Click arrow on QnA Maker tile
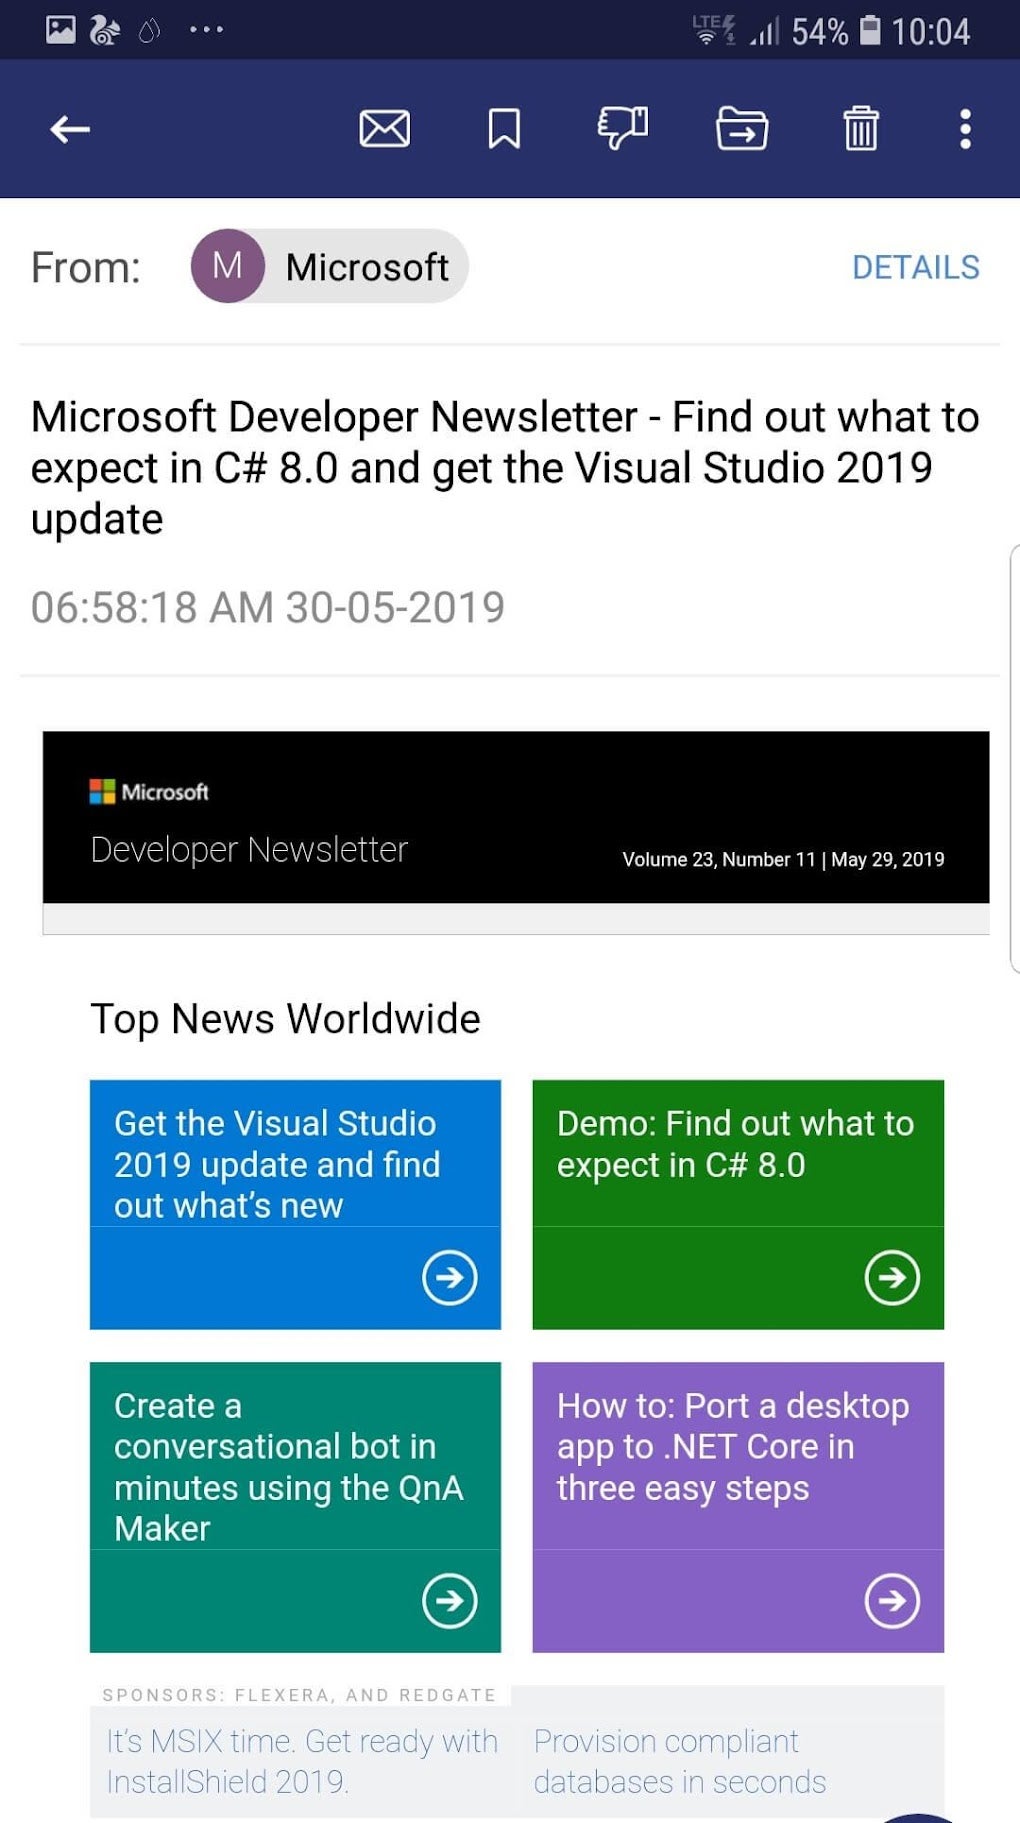 click(449, 1600)
